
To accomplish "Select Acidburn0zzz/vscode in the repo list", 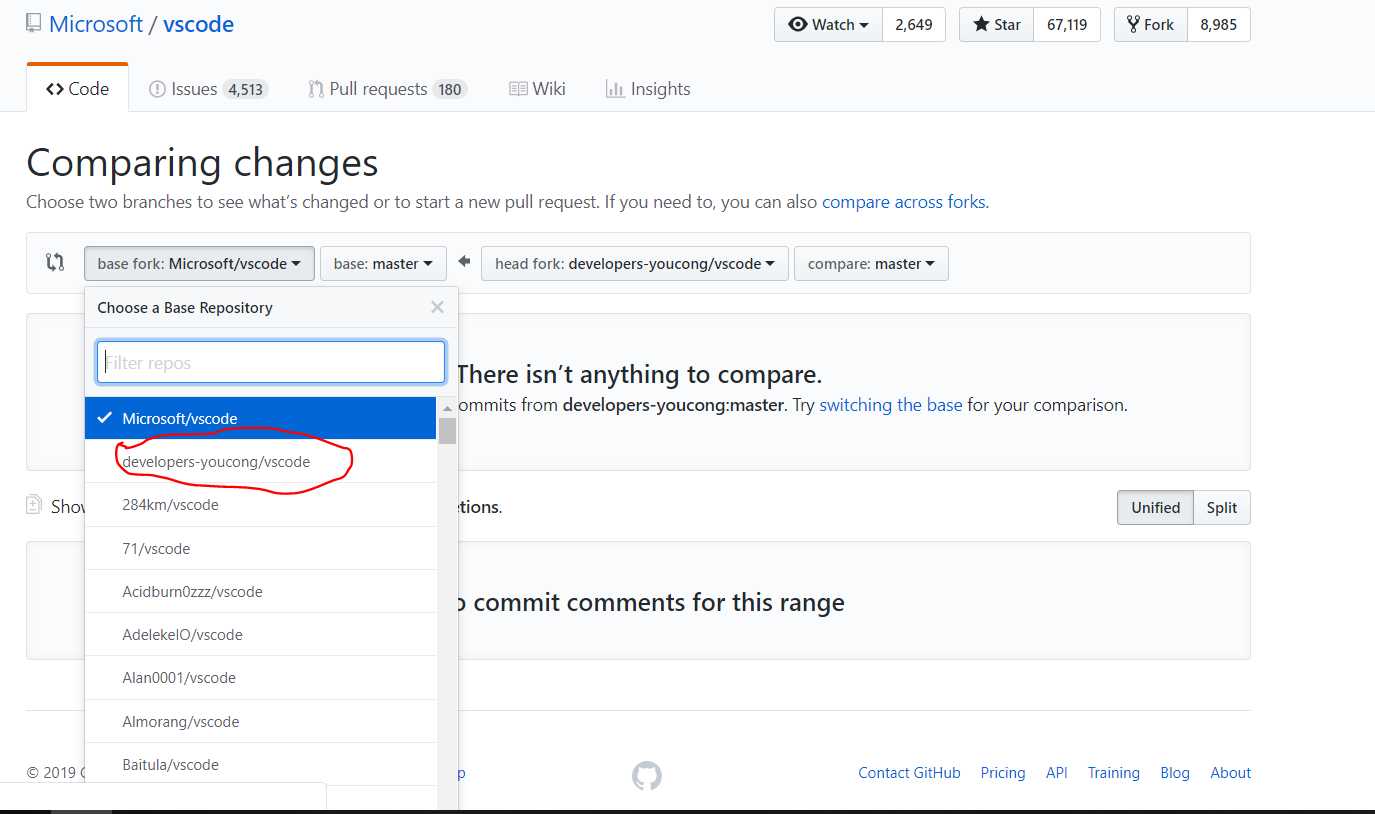I will 261,591.
